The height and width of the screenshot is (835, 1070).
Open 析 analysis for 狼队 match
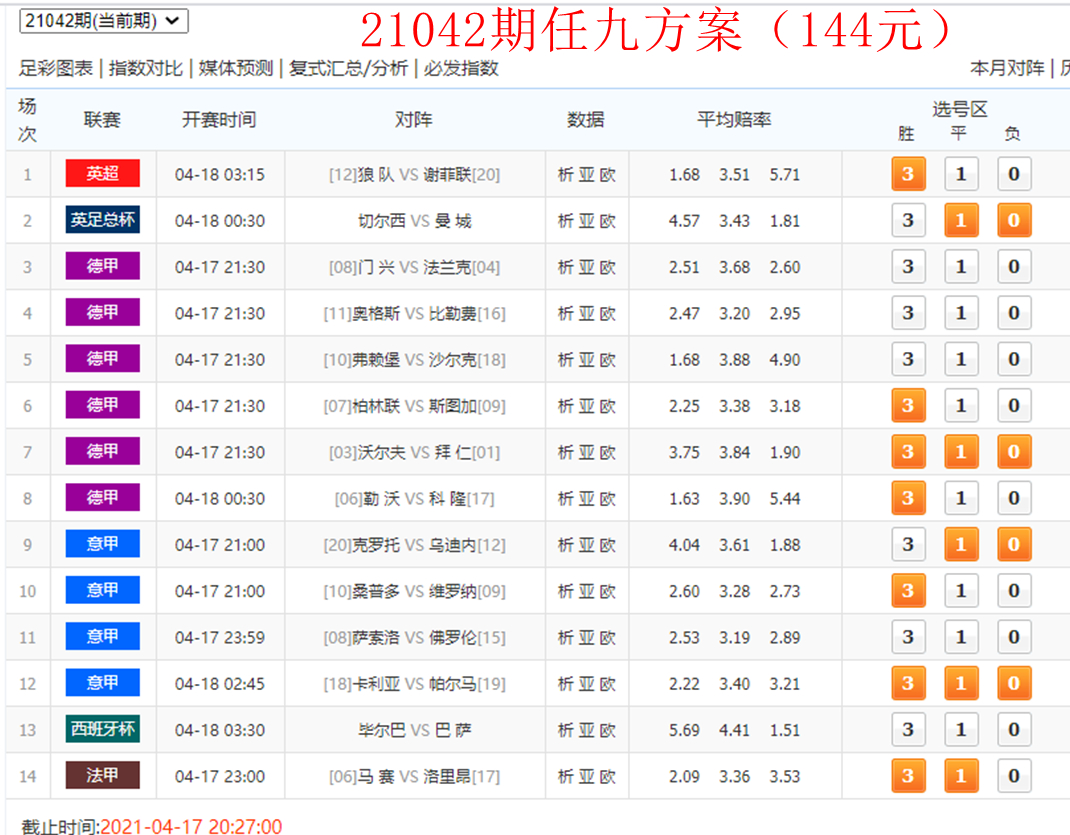(x=566, y=175)
